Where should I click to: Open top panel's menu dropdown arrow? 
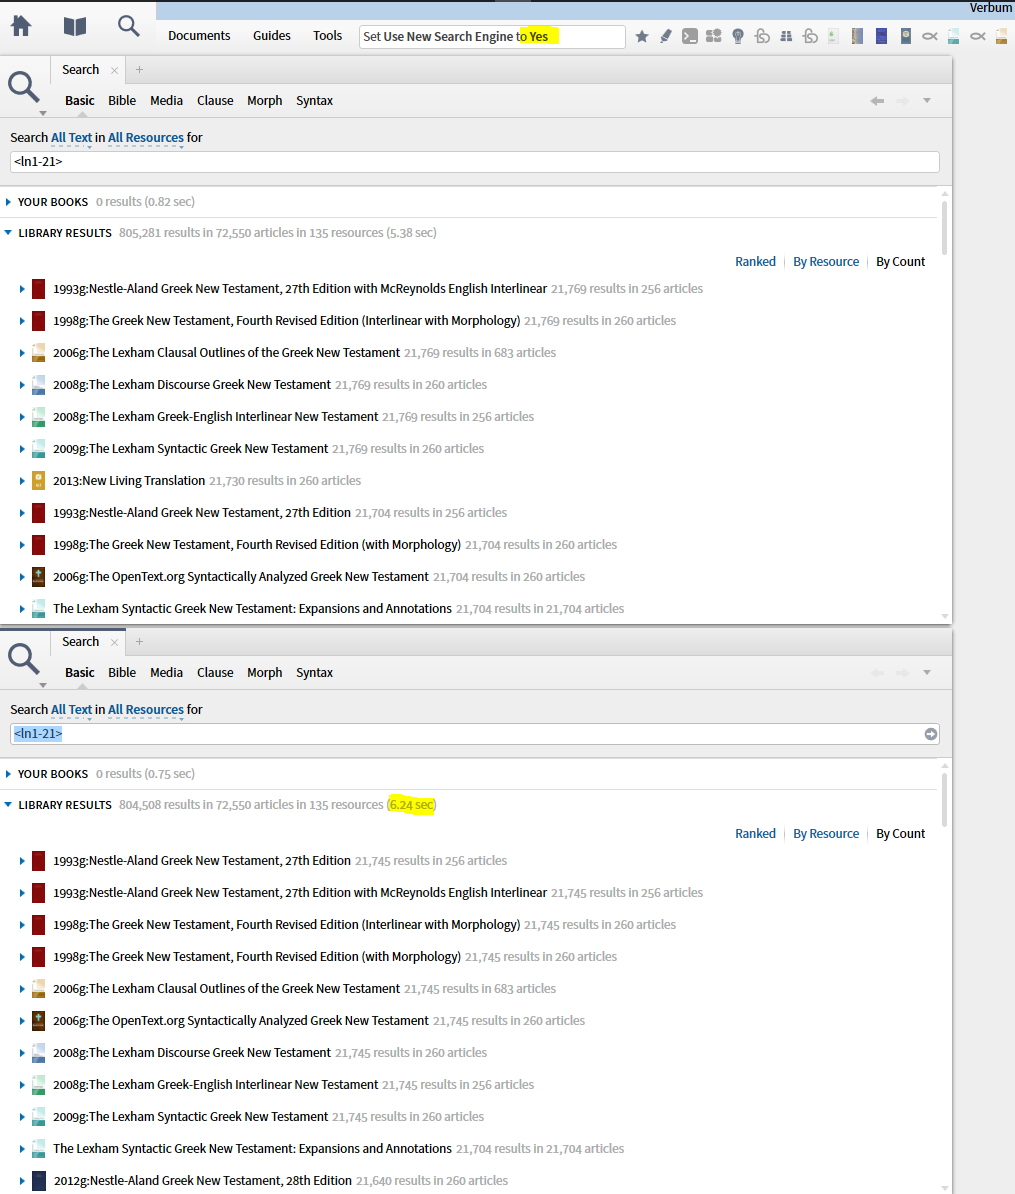pos(927,101)
